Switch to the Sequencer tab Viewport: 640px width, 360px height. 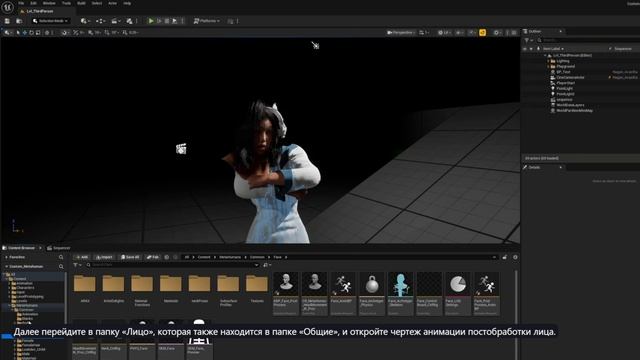point(59,248)
